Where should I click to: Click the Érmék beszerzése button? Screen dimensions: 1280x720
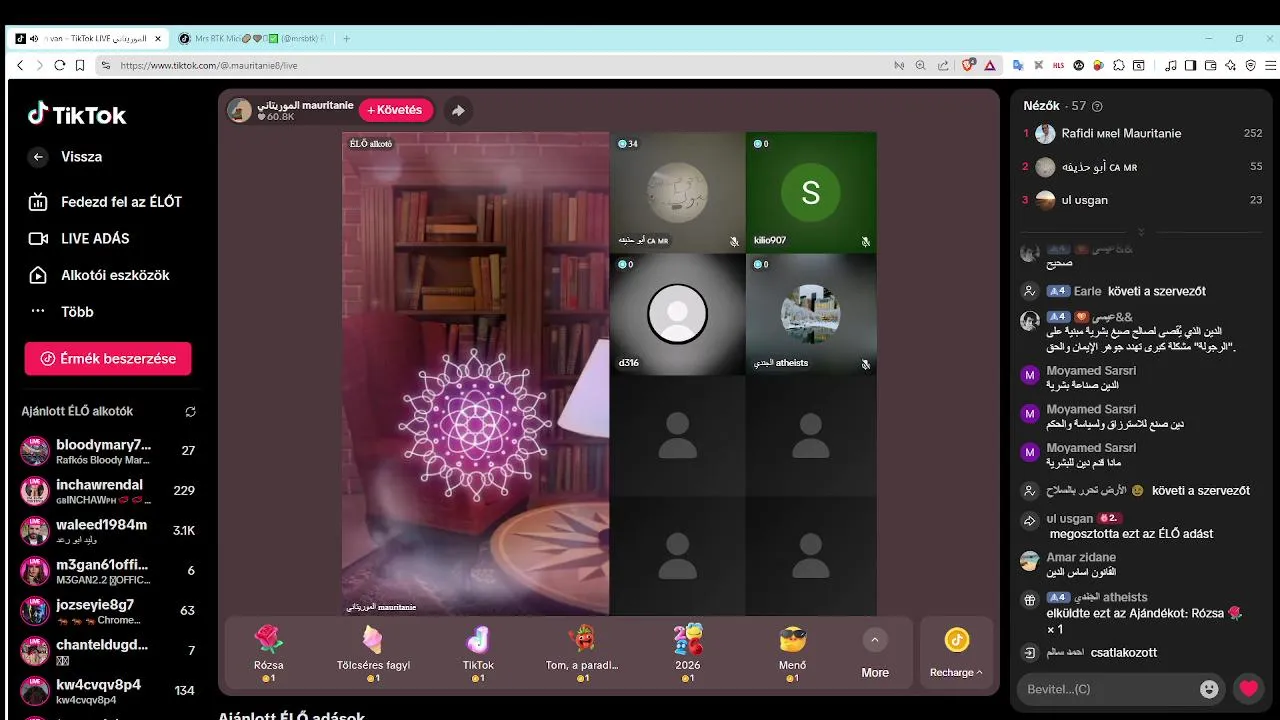108,358
